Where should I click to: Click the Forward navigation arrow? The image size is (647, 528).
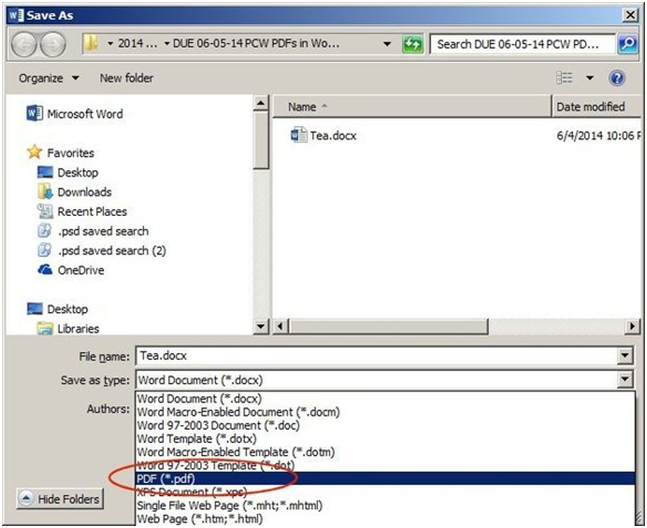(53, 44)
